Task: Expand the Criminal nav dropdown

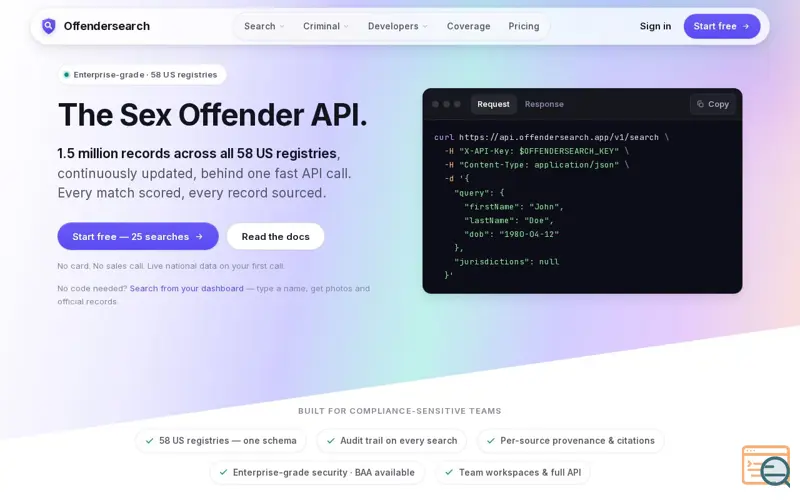Action: (326, 26)
